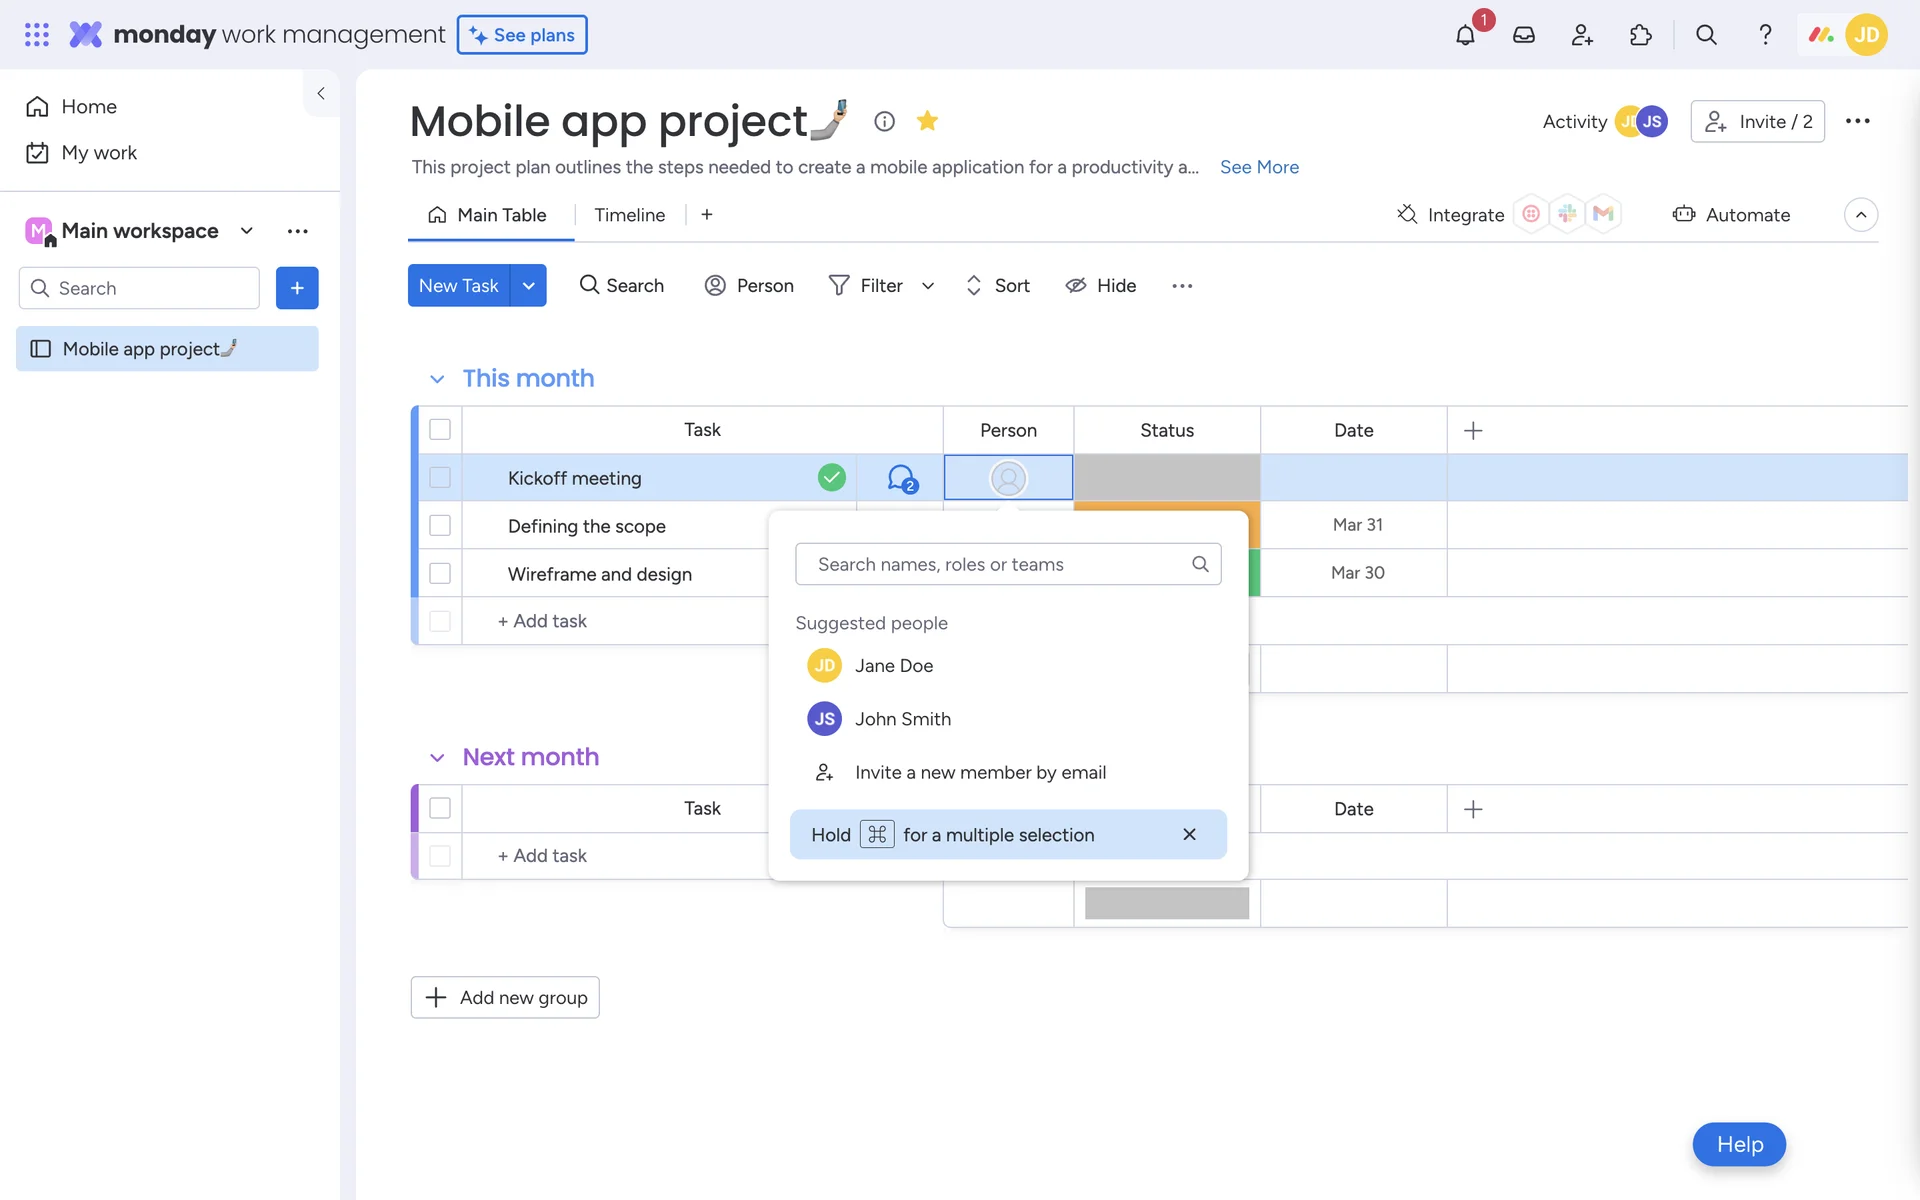
Task: Check the Wireframe and design checkbox
Action: pyautogui.click(x=440, y=573)
